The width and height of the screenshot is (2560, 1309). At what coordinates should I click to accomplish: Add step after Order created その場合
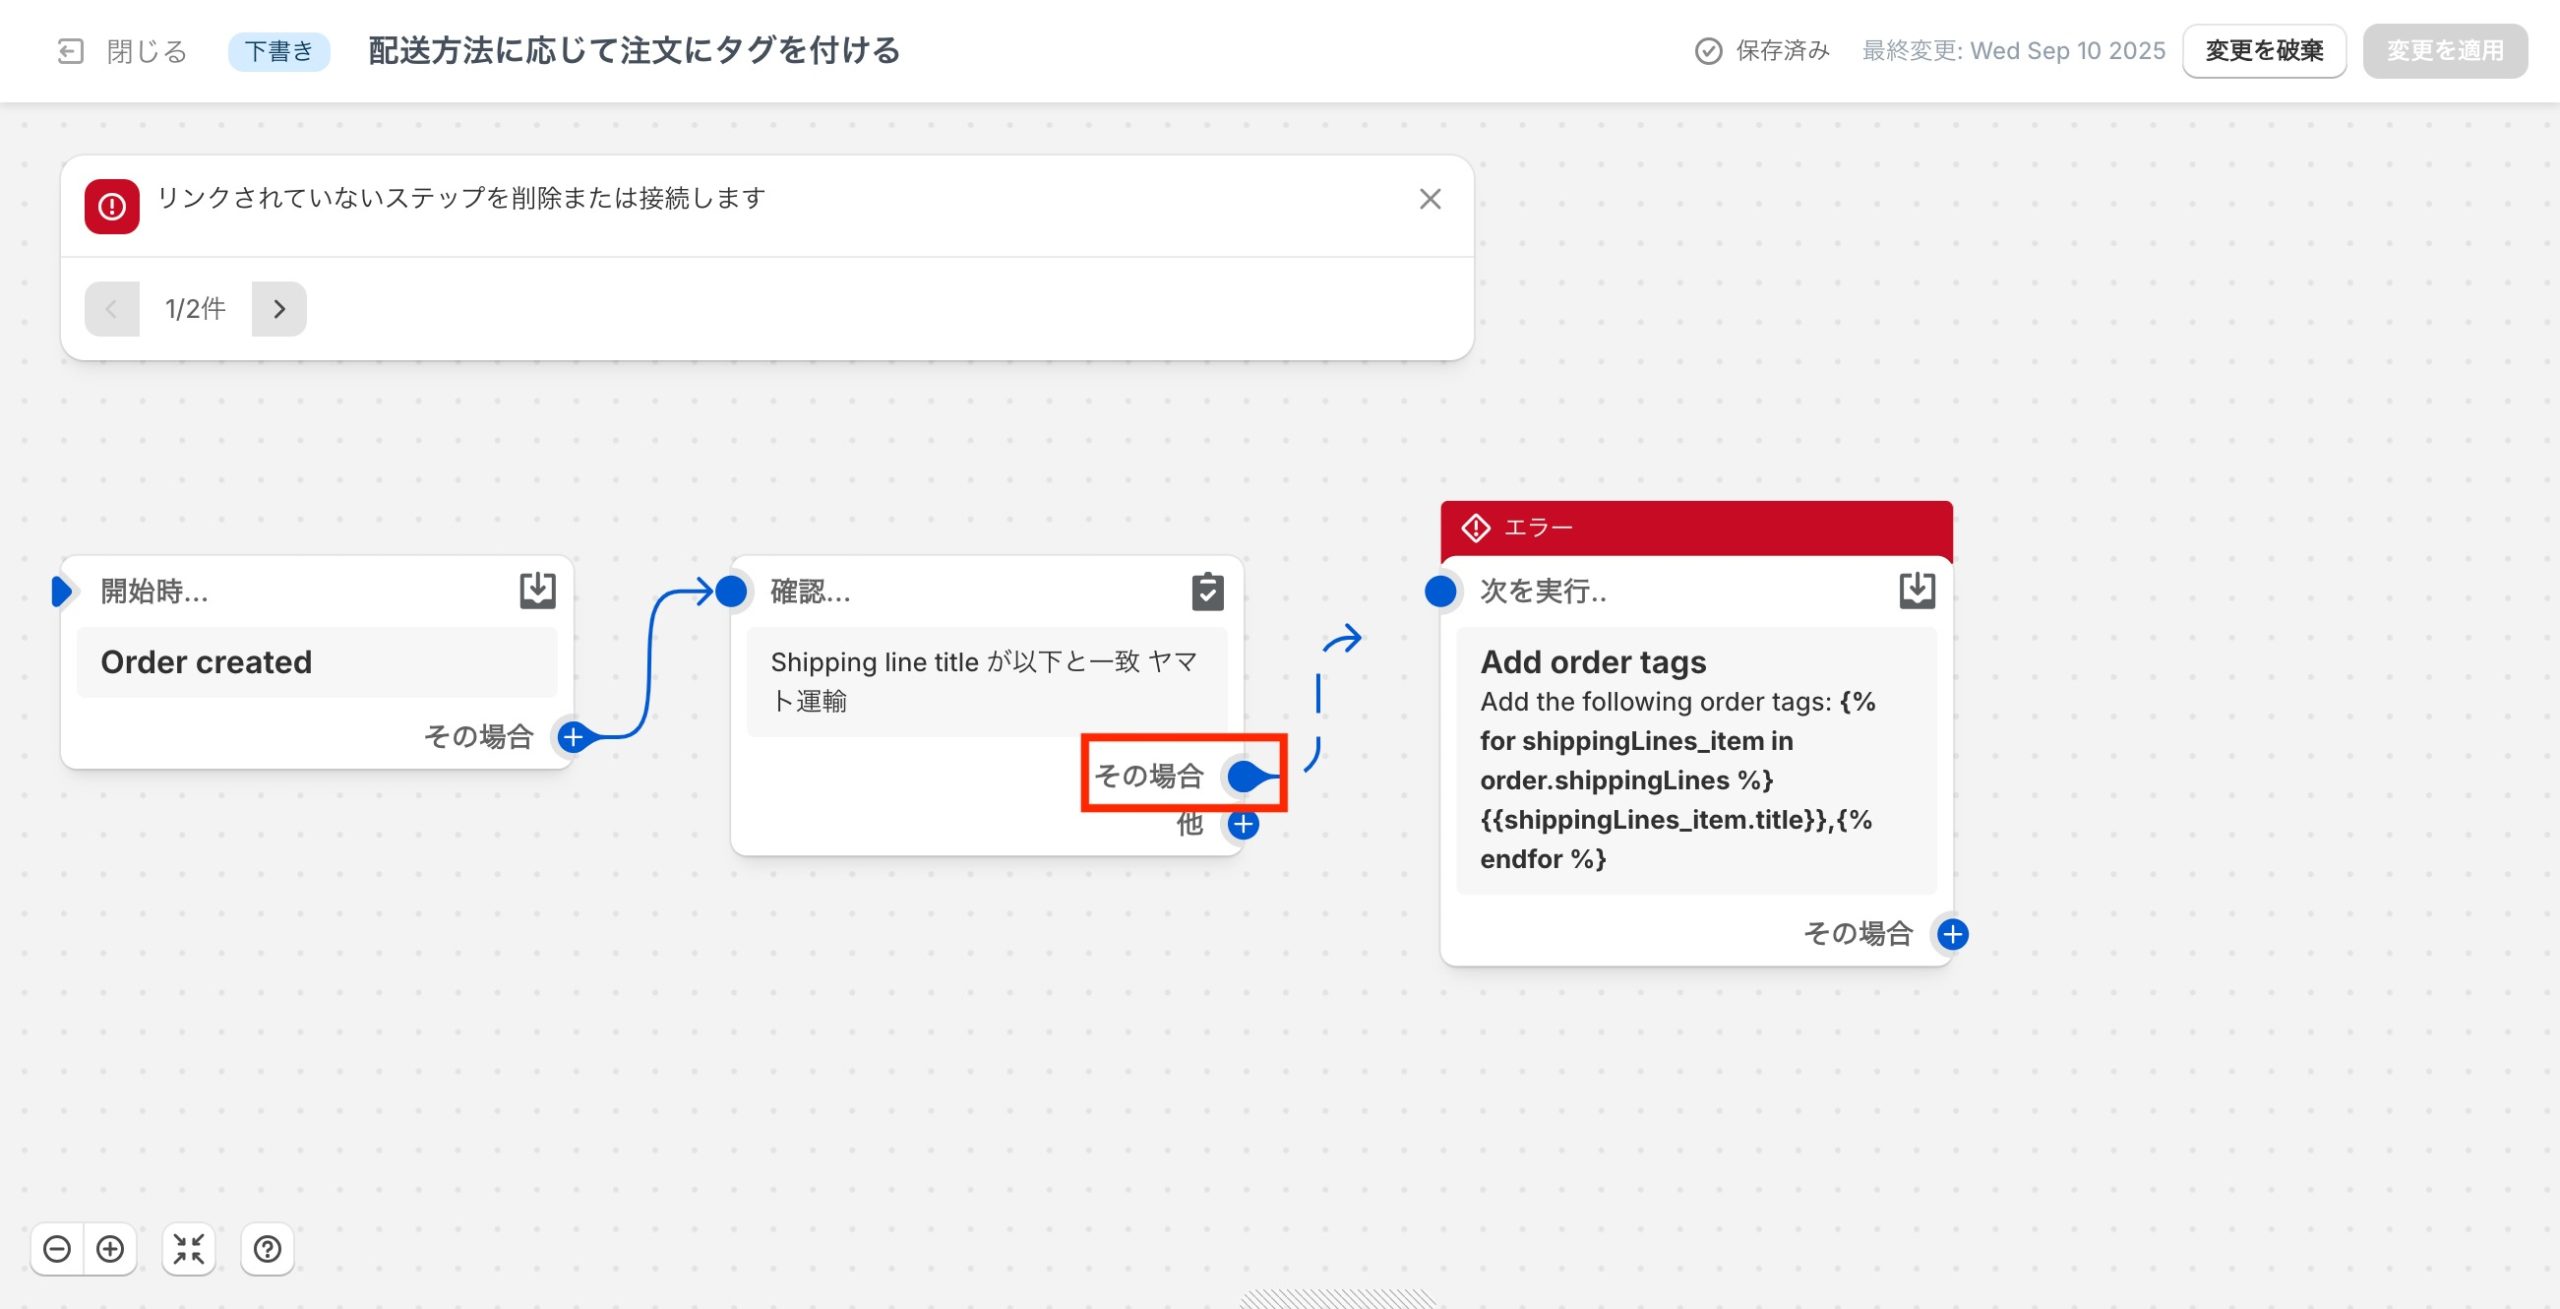click(x=573, y=737)
